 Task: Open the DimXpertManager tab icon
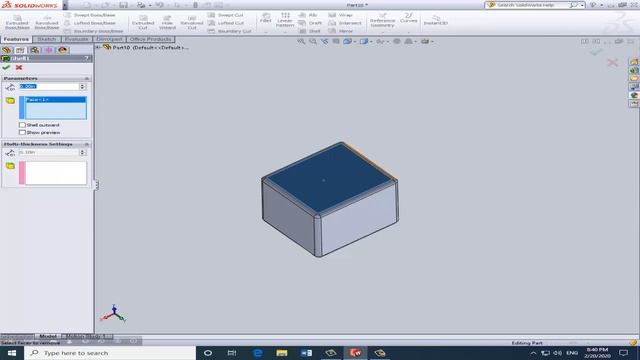(48, 50)
